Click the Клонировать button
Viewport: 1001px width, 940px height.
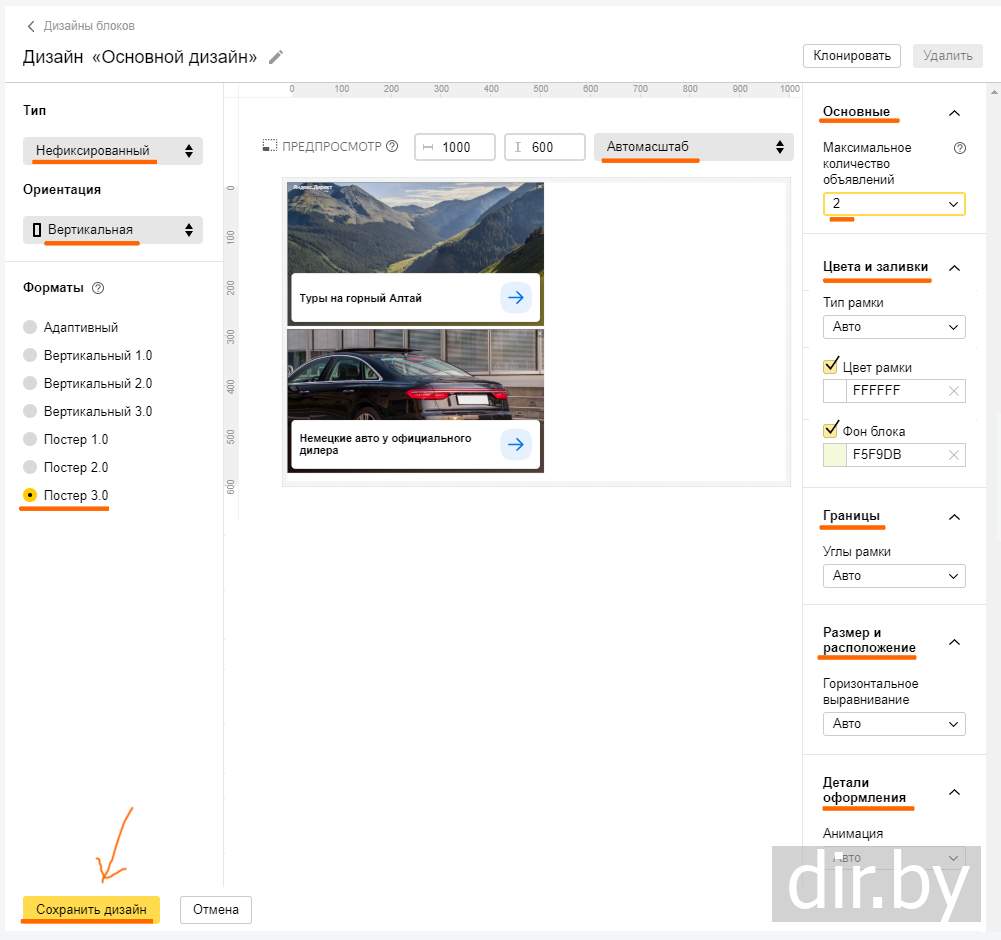pos(852,56)
